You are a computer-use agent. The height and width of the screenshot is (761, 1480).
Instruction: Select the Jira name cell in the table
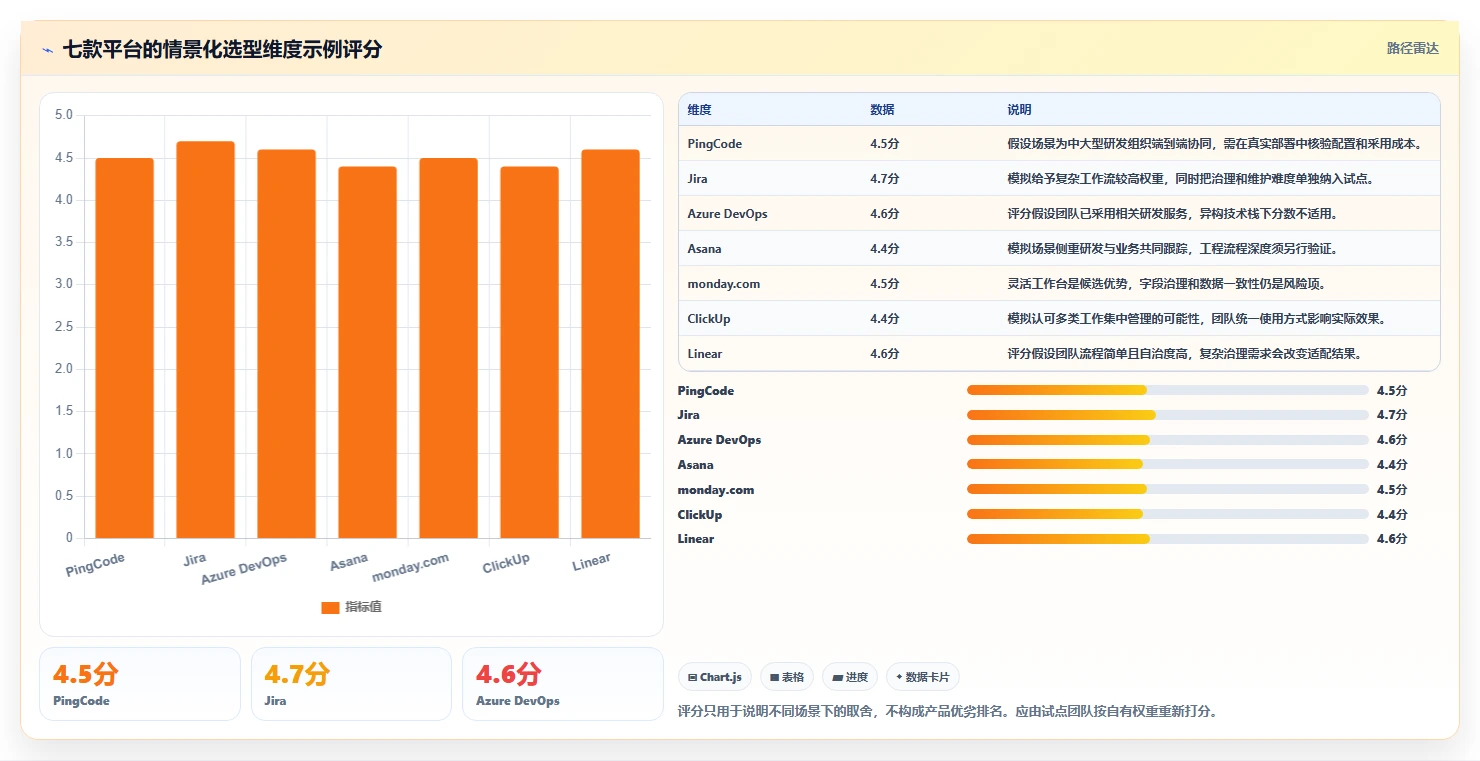coord(699,179)
